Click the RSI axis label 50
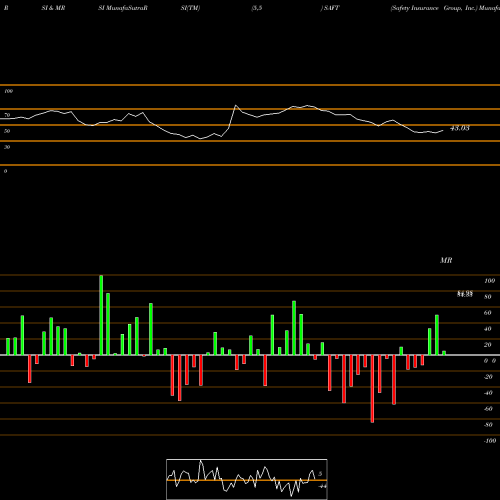This screenshot has width=500, height=500. click(7, 131)
